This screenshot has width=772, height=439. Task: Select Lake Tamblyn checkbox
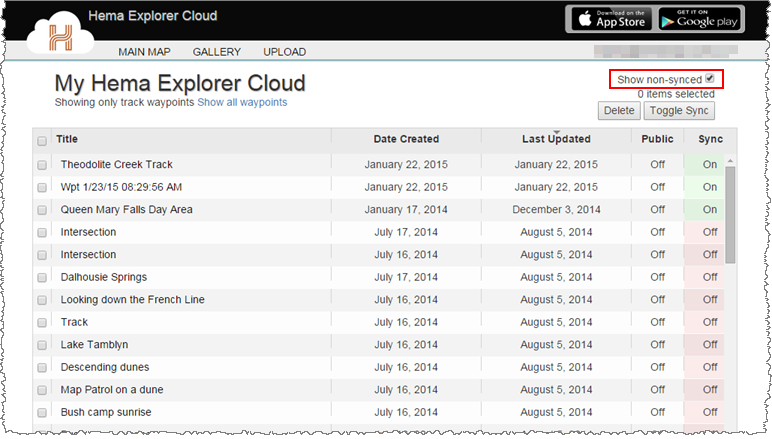tap(42, 345)
